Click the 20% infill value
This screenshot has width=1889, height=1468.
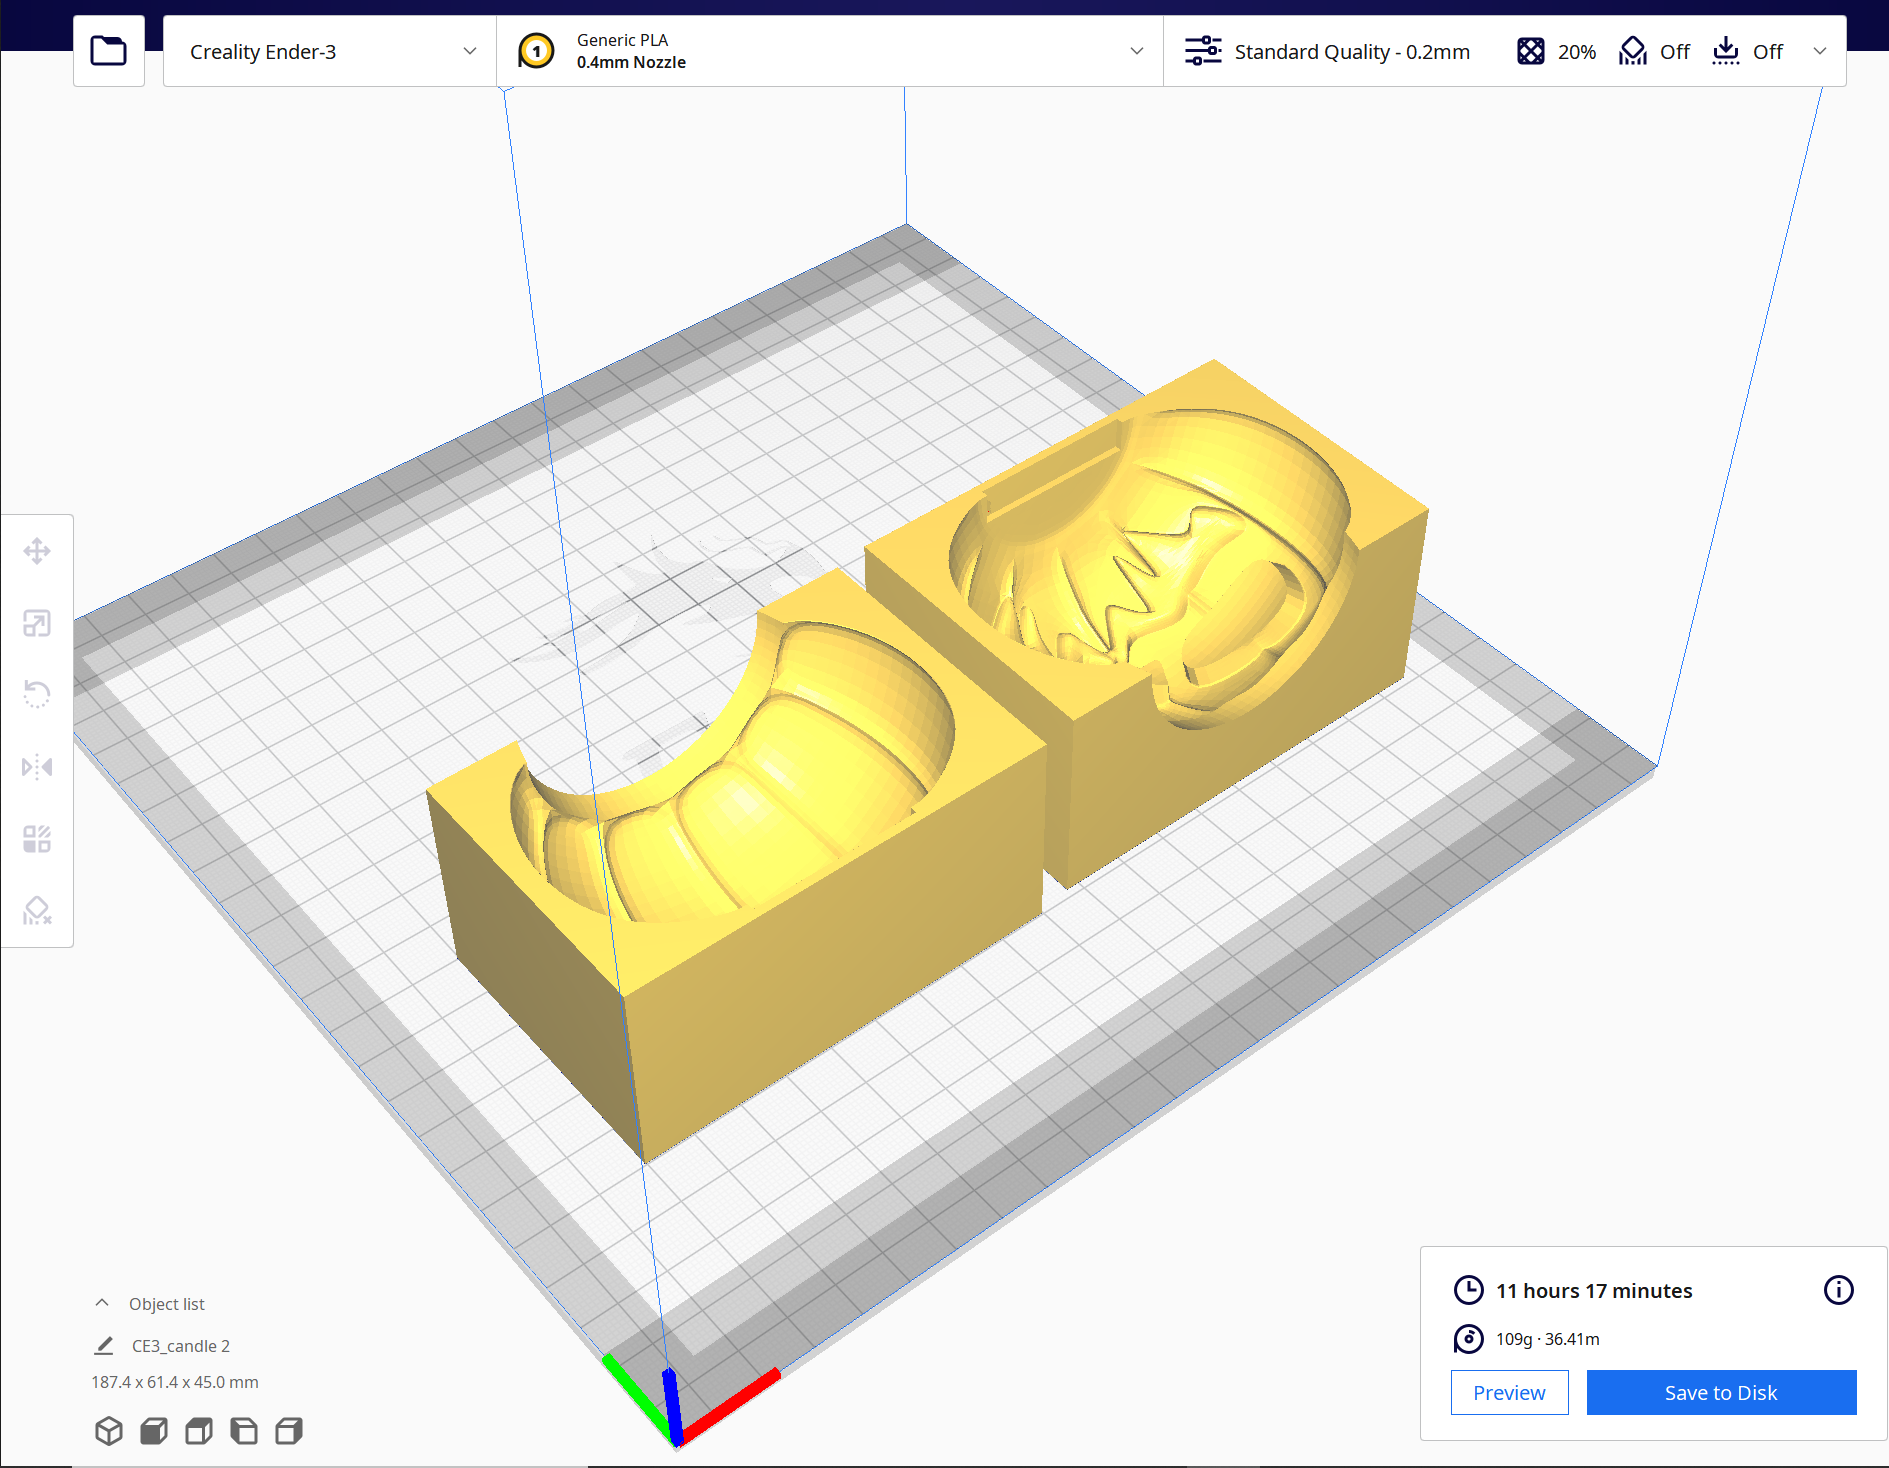point(1577,52)
